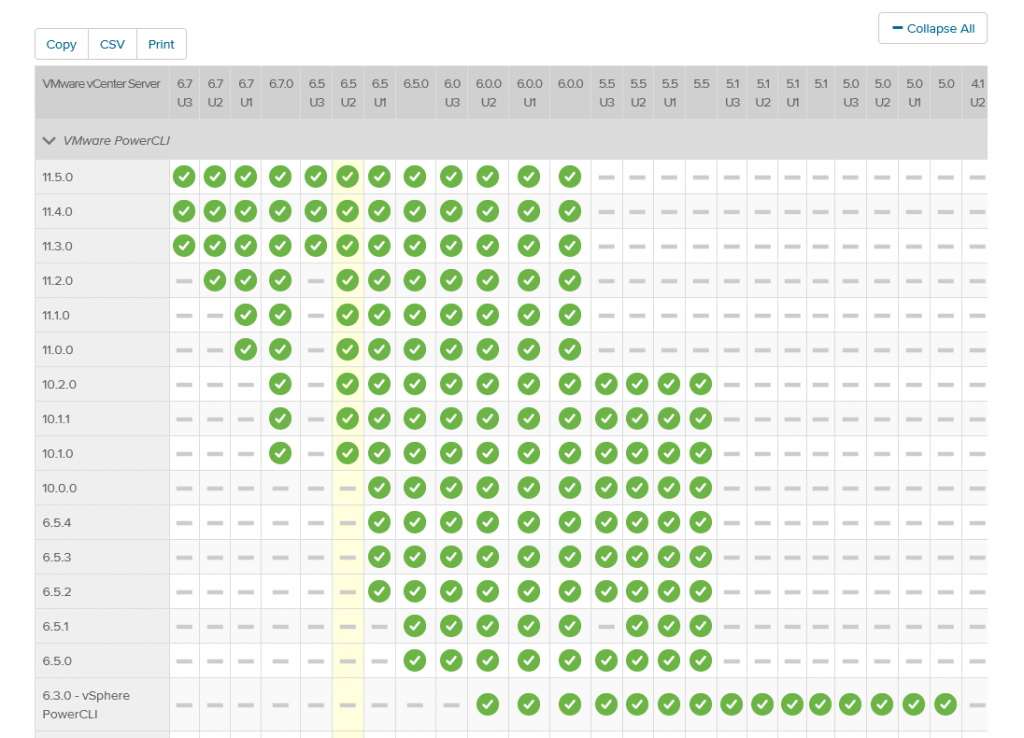1024x738 pixels.
Task: Click the 6.7 U3 column header
Action: [x=184, y=93]
